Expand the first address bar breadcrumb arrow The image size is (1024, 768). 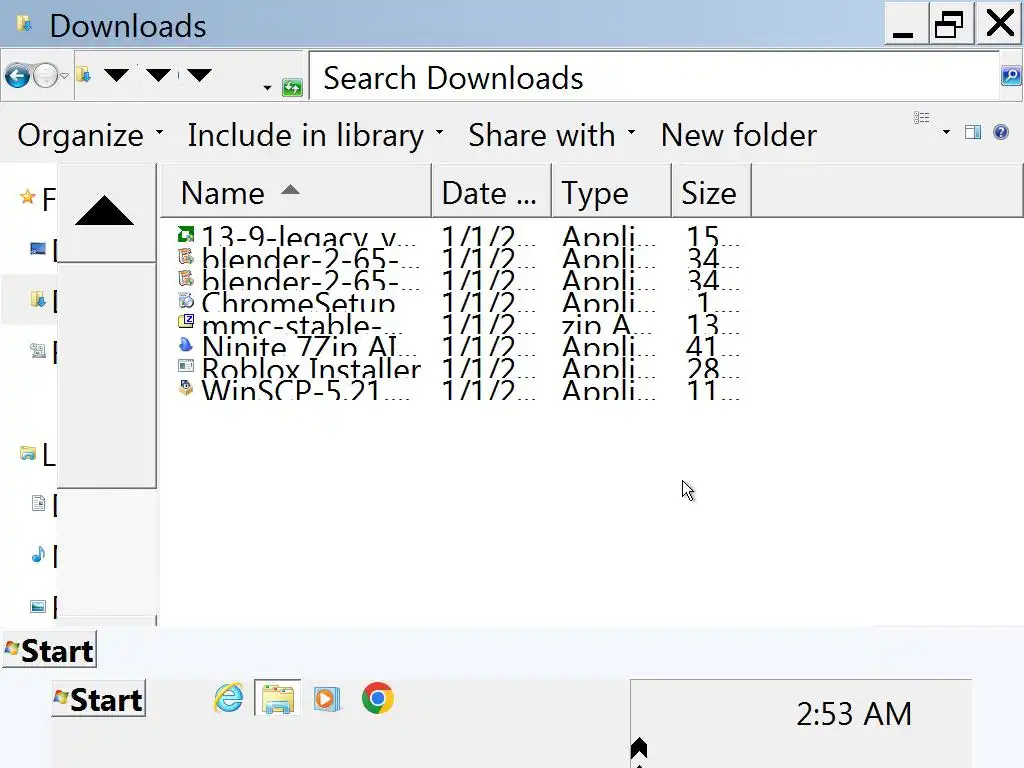pyautogui.click(x=116, y=75)
